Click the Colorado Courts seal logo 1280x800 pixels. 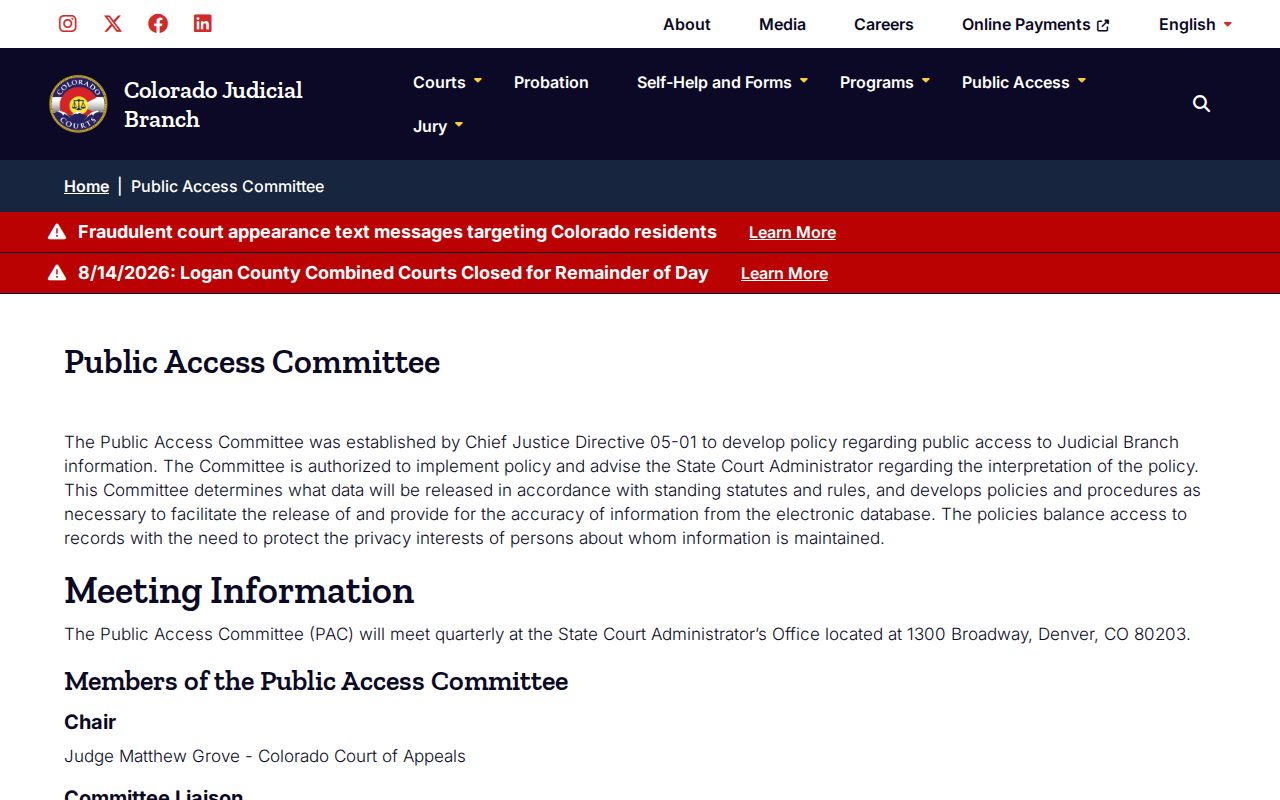point(78,104)
